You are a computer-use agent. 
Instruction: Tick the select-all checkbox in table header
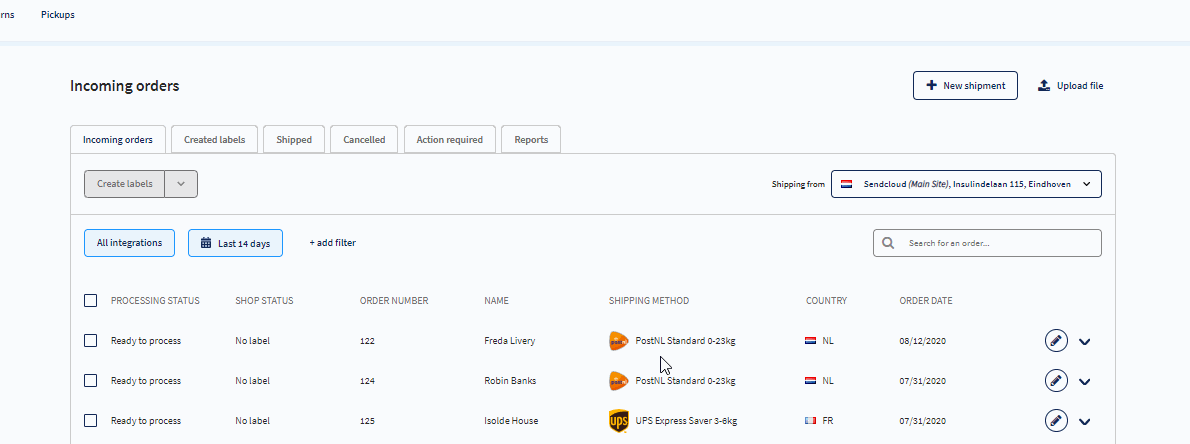coord(90,301)
